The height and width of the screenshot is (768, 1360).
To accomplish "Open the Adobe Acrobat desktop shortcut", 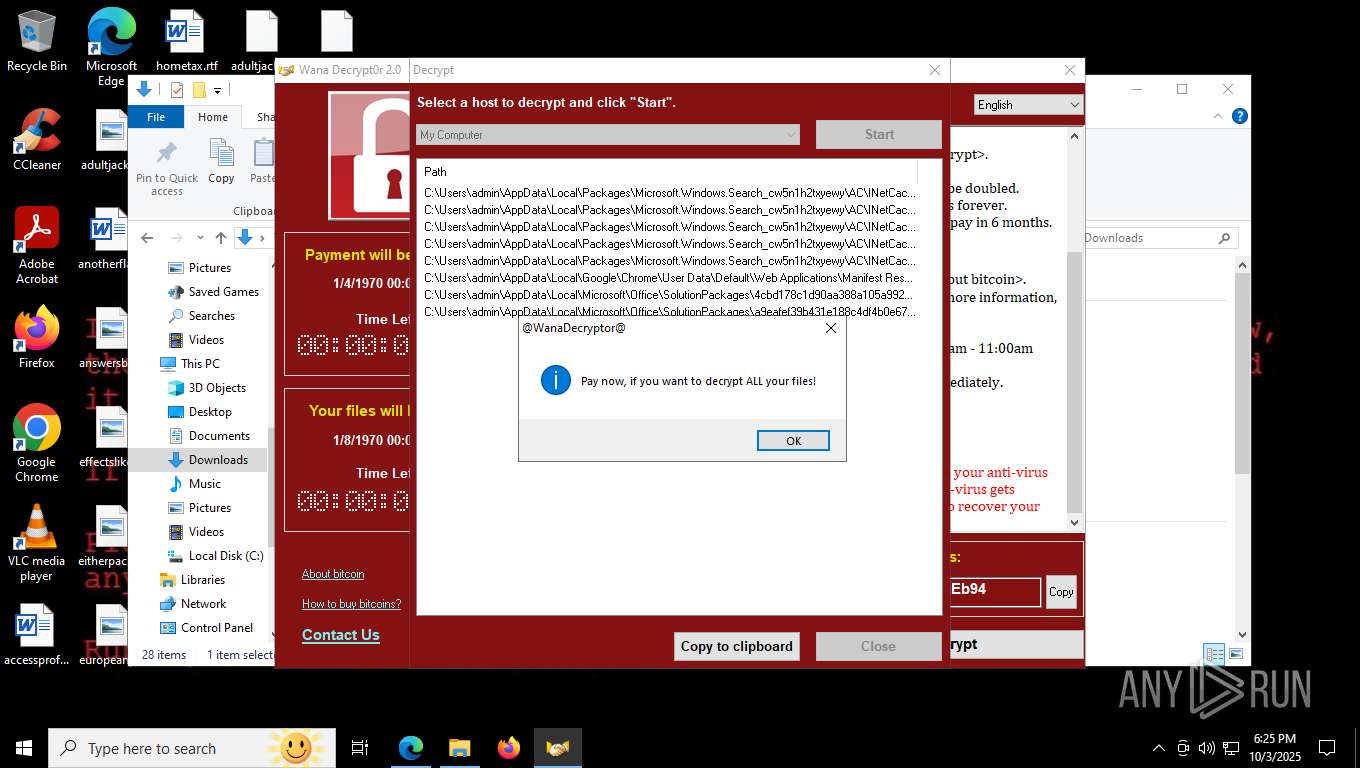I will click(x=37, y=246).
